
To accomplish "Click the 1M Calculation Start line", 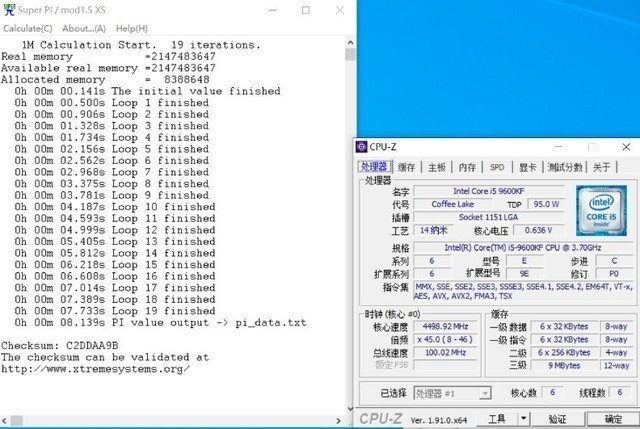I will click(x=141, y=45).
